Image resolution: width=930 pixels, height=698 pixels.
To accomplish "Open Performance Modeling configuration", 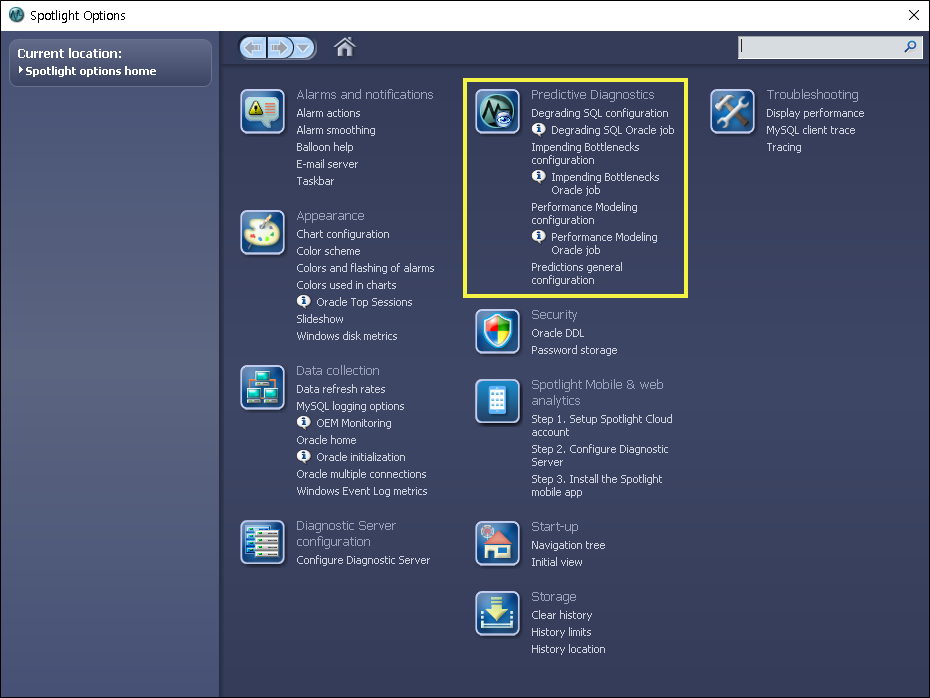I will pos(584,213).
